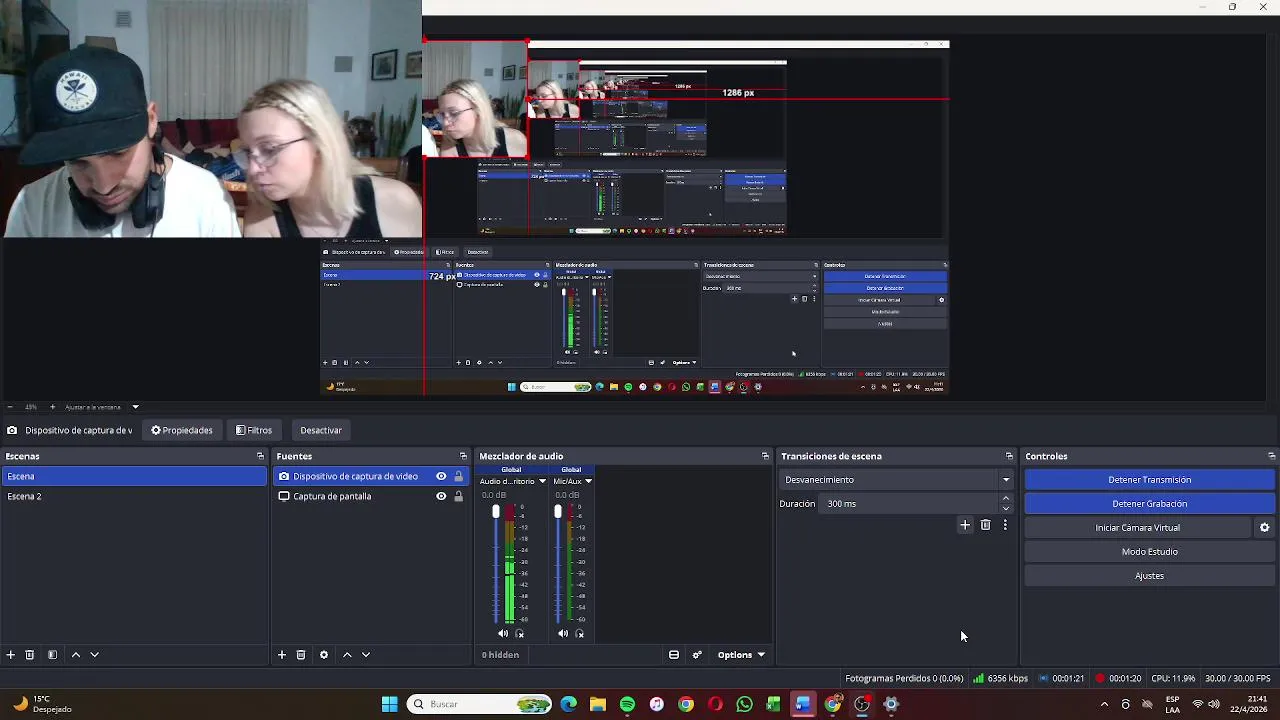Delete selected scene with Escenas trash icon
This screenshot has height=720, width=1280.
pyautogui.click(x=30, y=655)
